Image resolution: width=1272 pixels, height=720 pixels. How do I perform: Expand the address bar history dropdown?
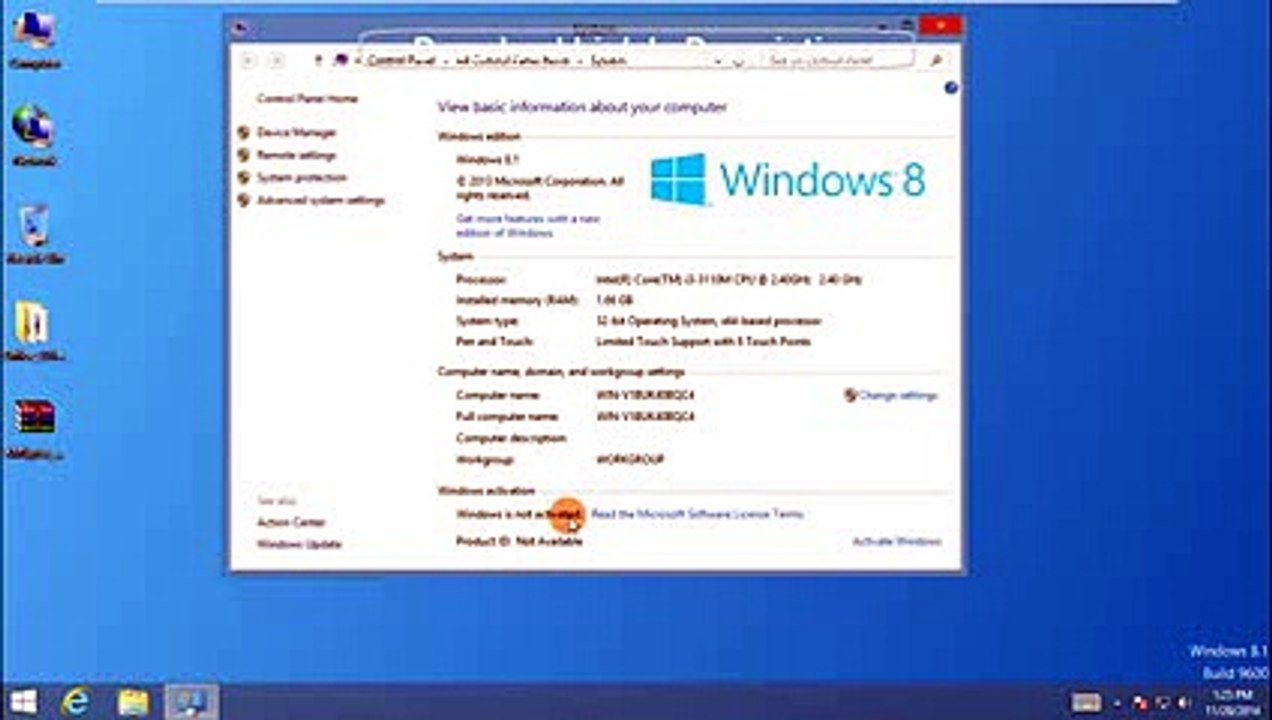pos(718,61)
